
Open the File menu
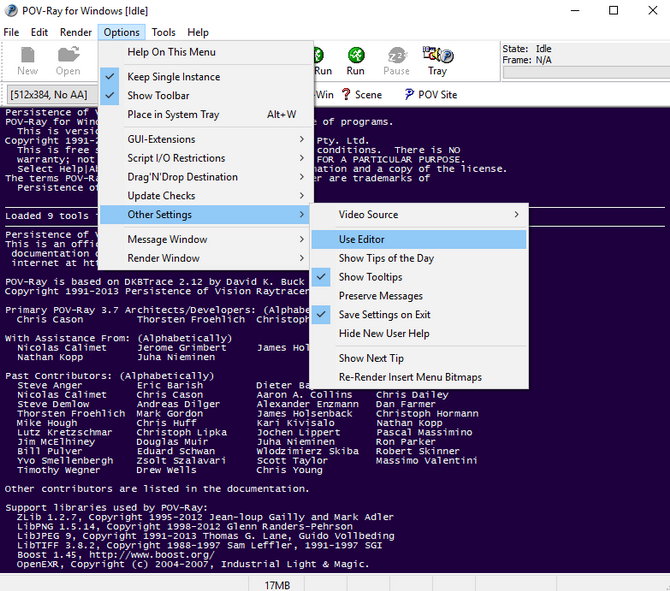click(x=11, y=32)
